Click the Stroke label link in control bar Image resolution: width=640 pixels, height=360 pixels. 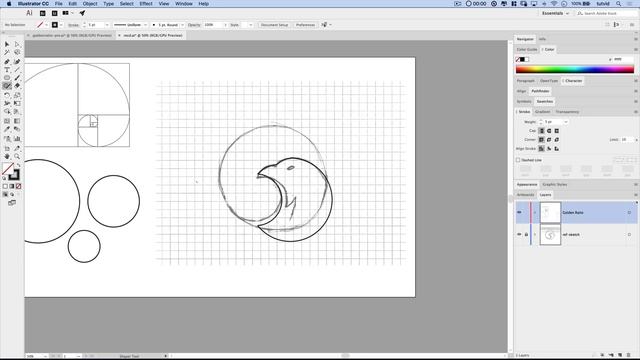[73, 25]
